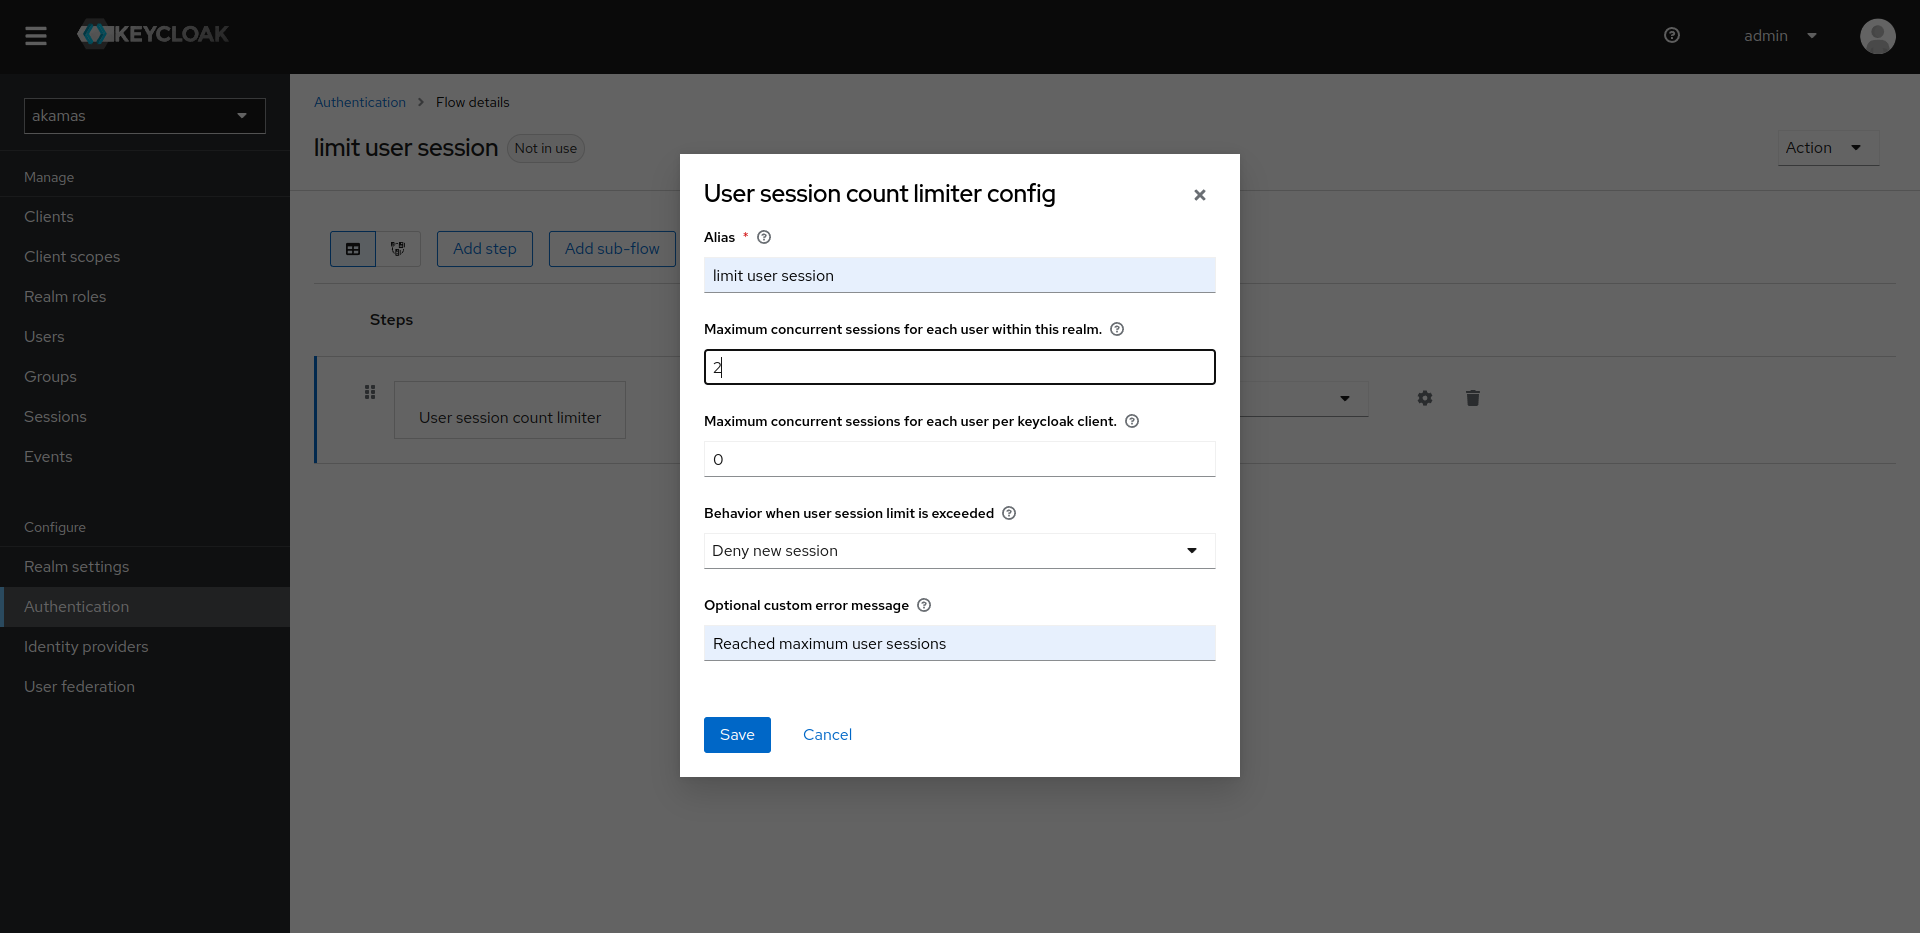Image resolution: width=1920 pixels, height=933 pixels.
Task: Switch to table view toggle
Action: [353, 249]
